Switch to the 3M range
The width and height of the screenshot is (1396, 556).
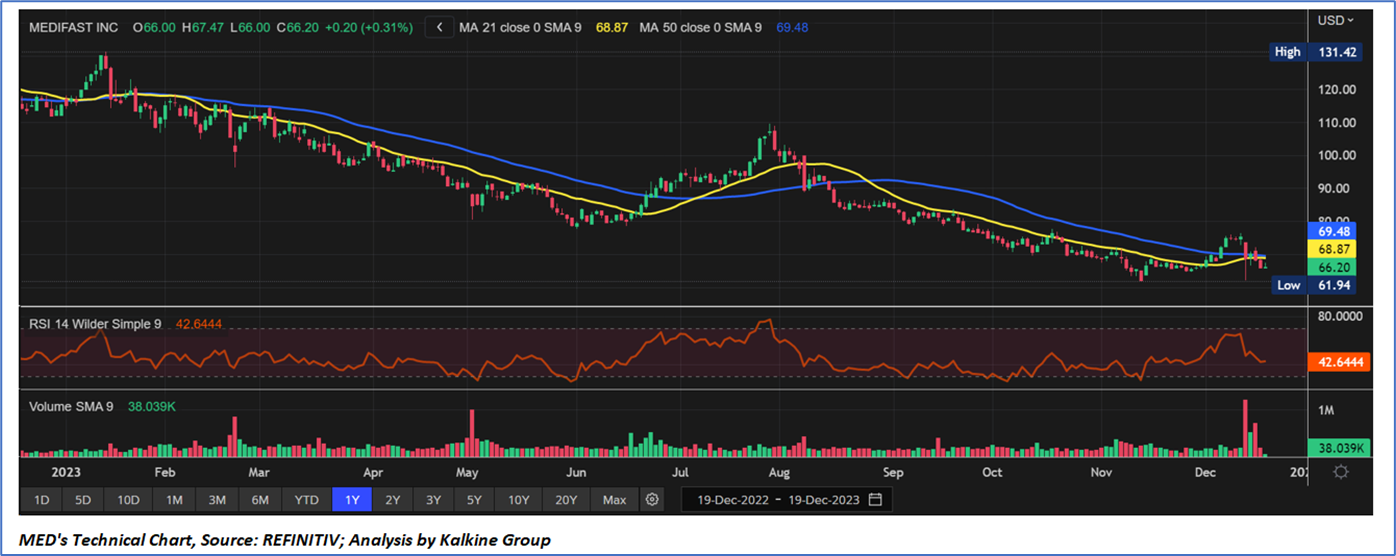(x=217, y=499)
